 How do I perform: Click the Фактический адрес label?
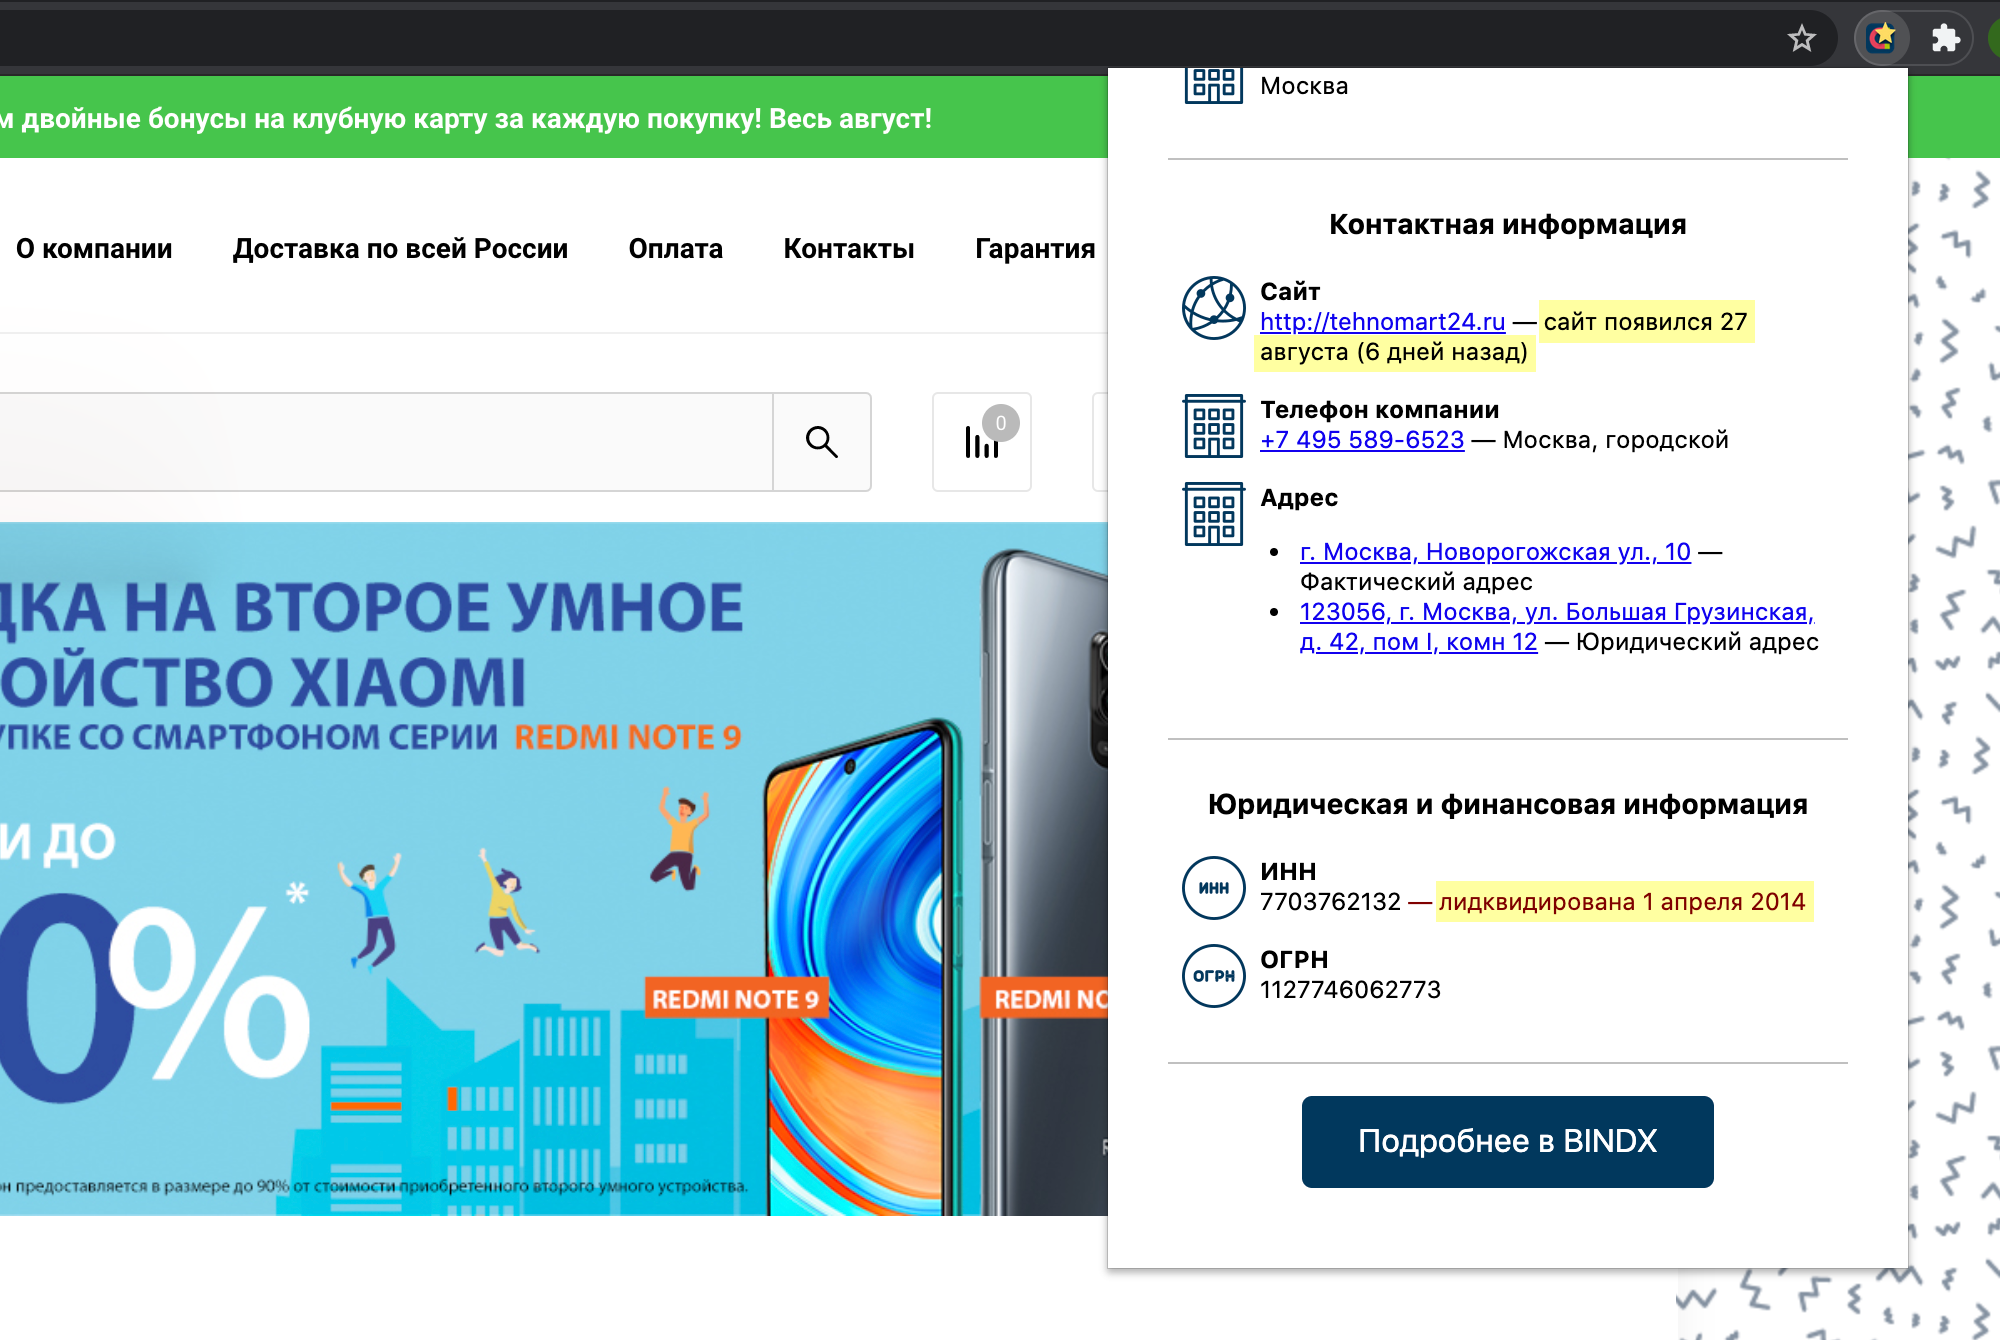1416,582
